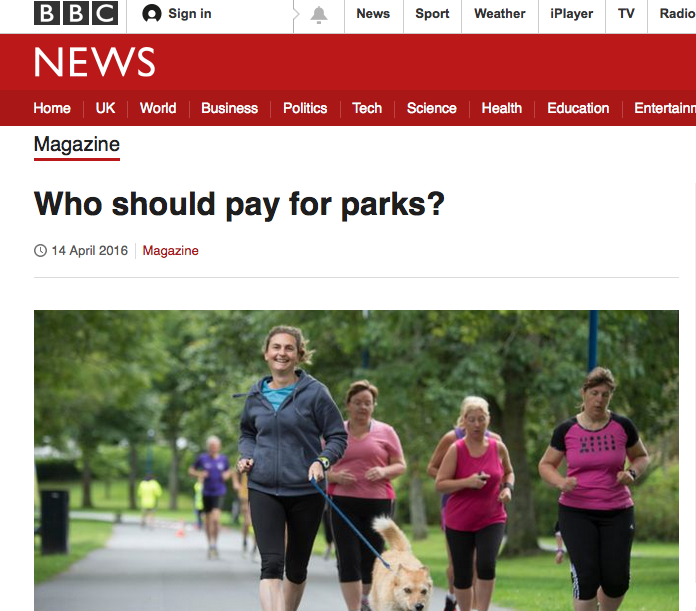Select Home in the news navigation

click(x=52, y=108)
